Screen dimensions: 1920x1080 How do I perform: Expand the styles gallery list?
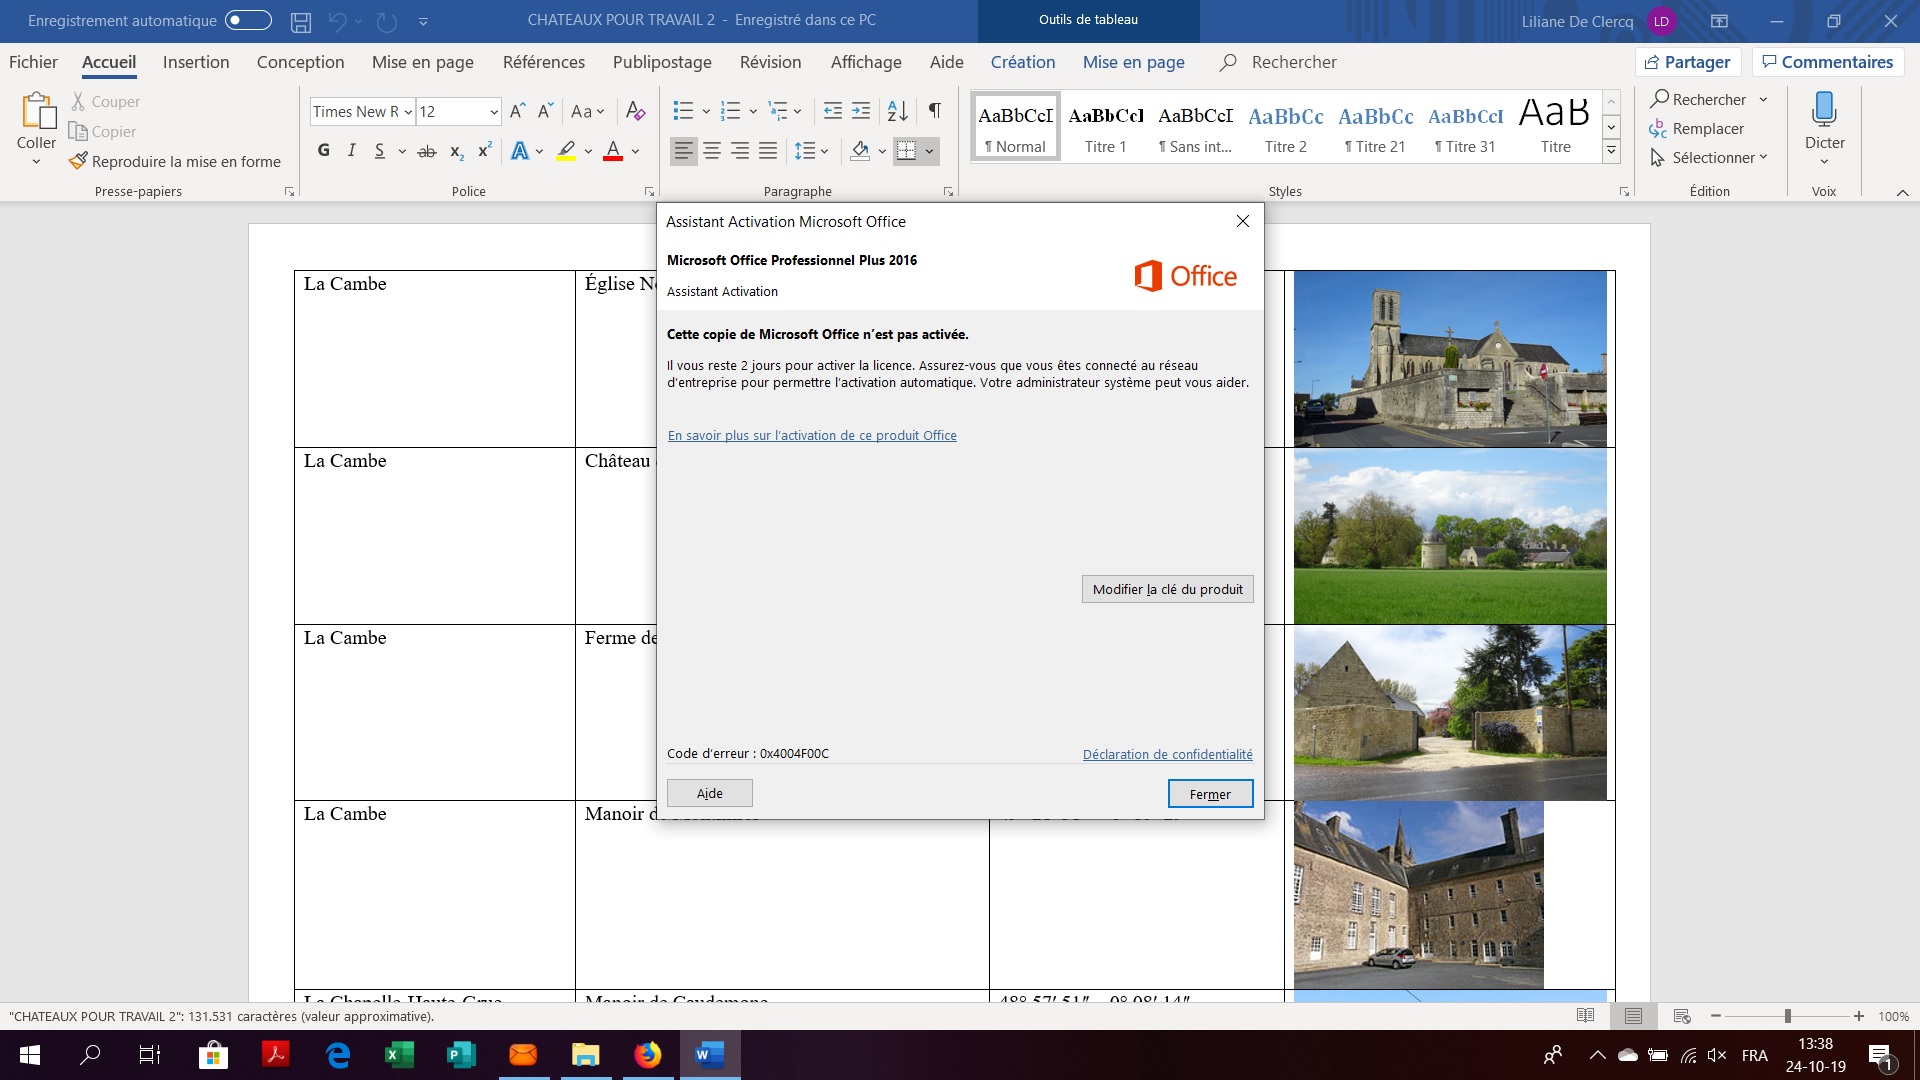[1611, 152]
